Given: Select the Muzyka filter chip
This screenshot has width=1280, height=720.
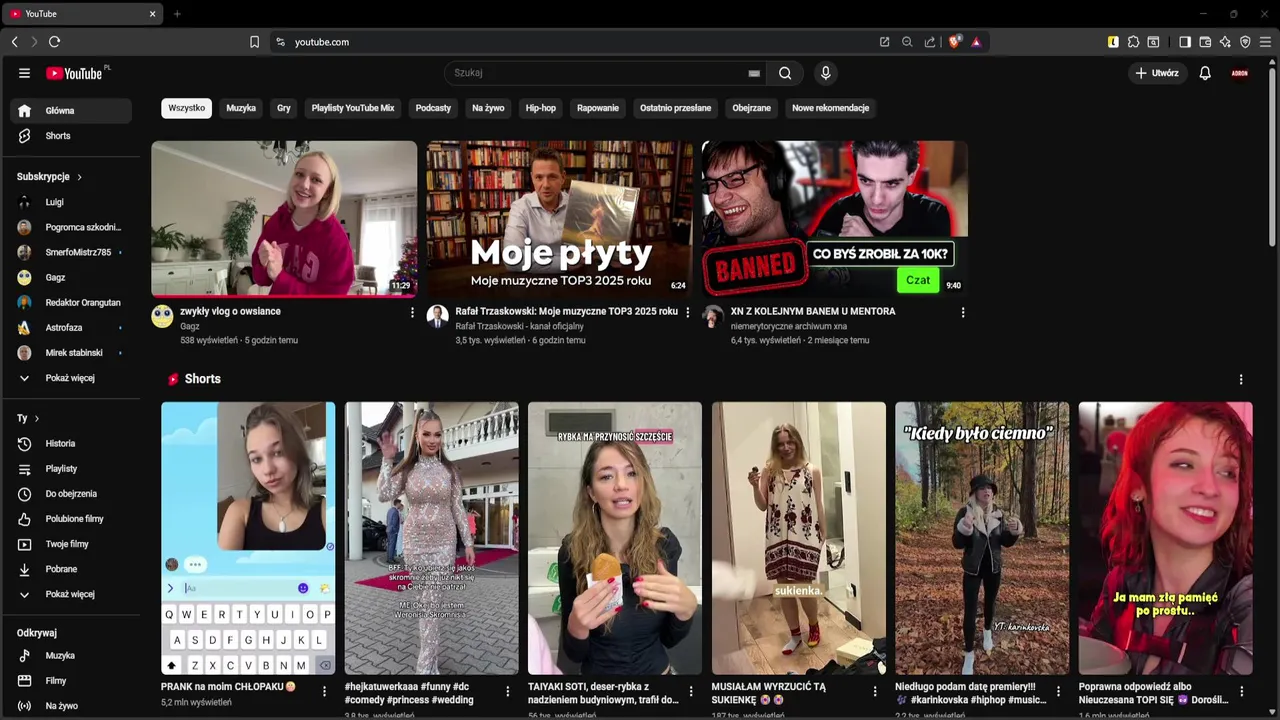Looking at the screenshot, I should 241,108.
